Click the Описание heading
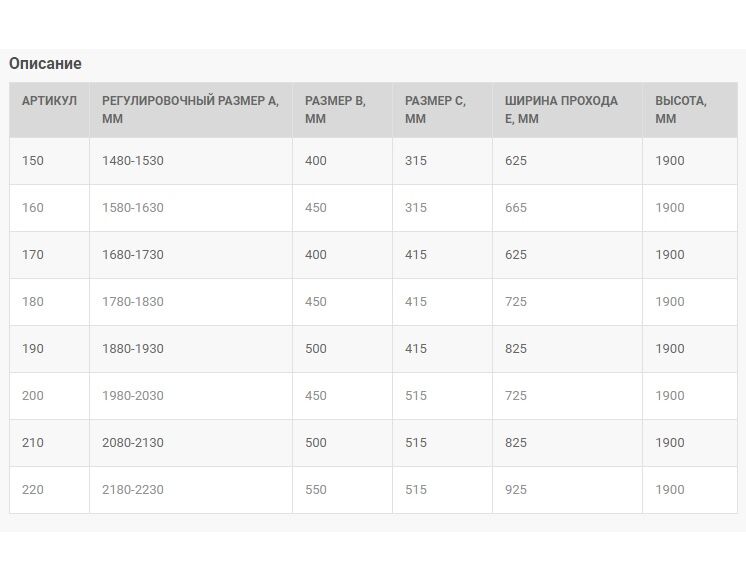This screenshot has height=581, width=746. click(45, 64)
